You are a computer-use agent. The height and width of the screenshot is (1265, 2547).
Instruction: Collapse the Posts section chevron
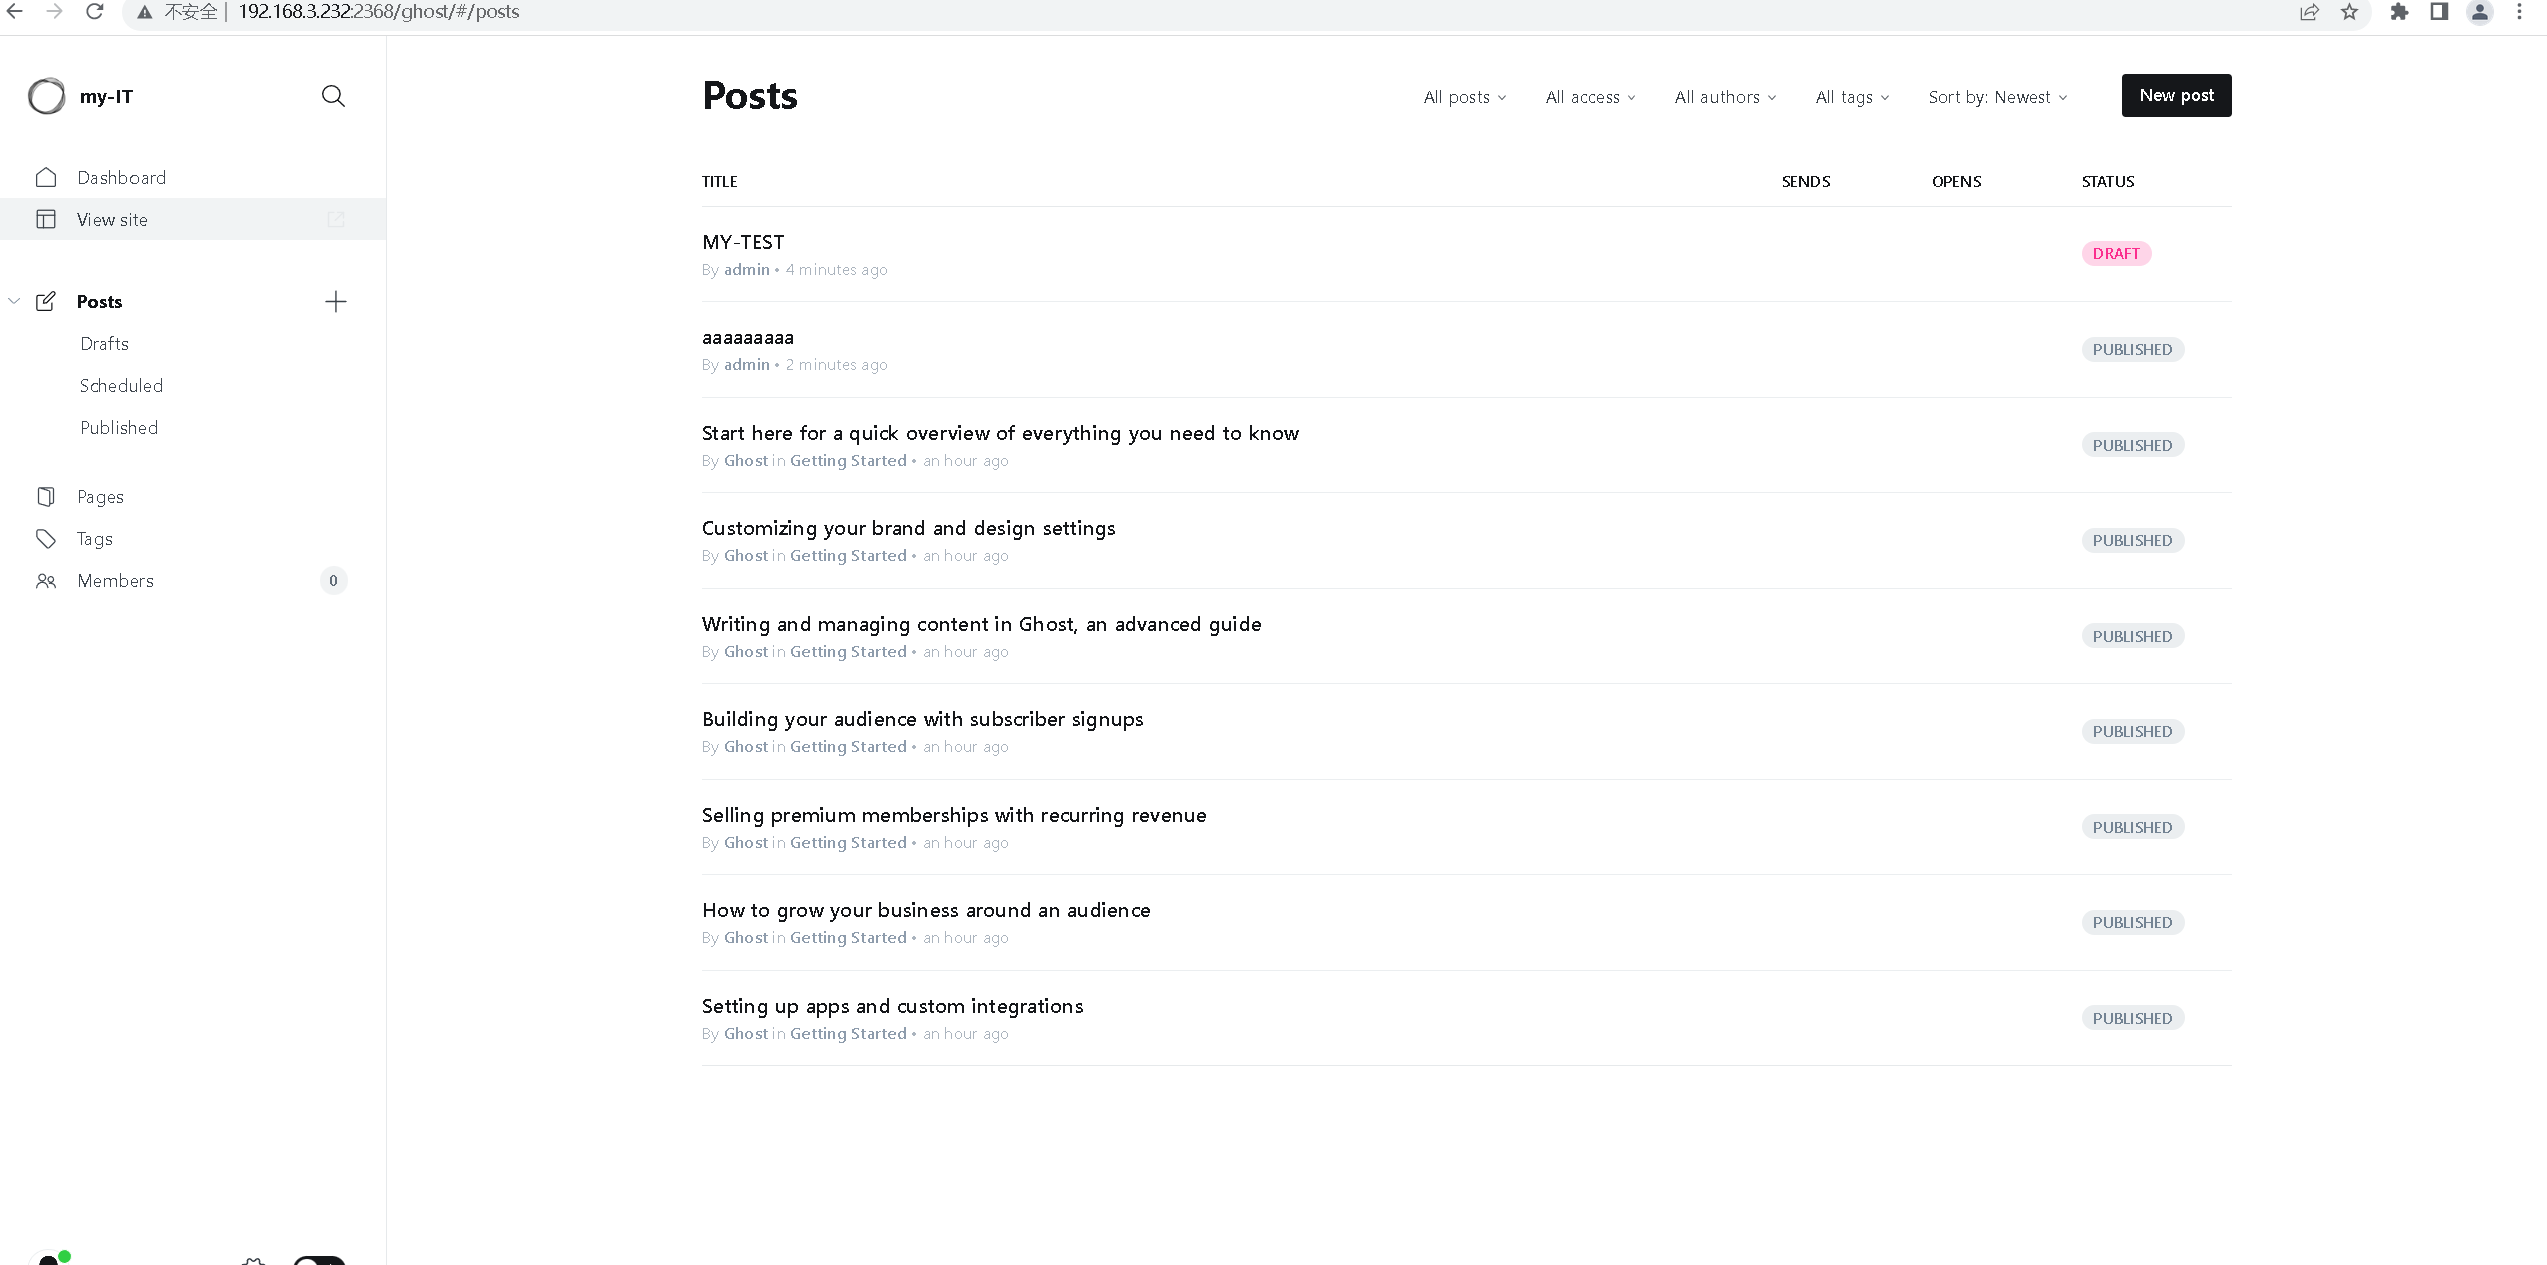(14, 301)
